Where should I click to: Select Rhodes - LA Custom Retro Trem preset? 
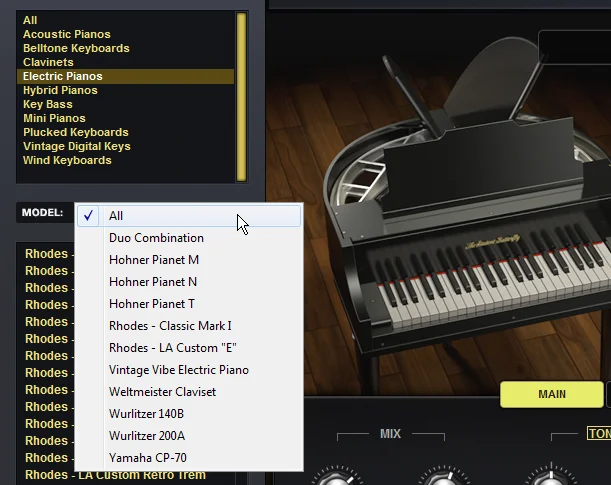point(115,475)
